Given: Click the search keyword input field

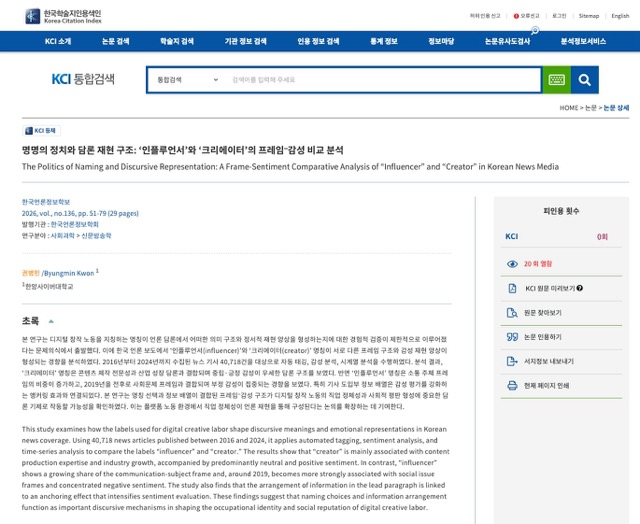Looking at the screenshot, I should [x=383, y=80].
